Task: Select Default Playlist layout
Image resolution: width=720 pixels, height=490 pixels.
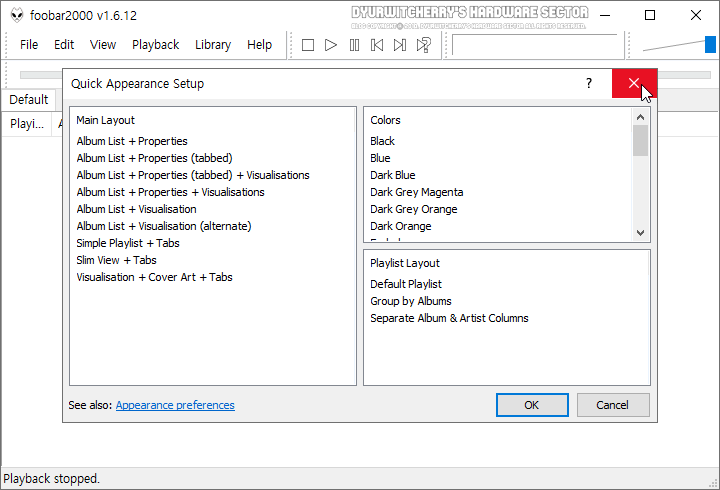Action: pos(406,284)
